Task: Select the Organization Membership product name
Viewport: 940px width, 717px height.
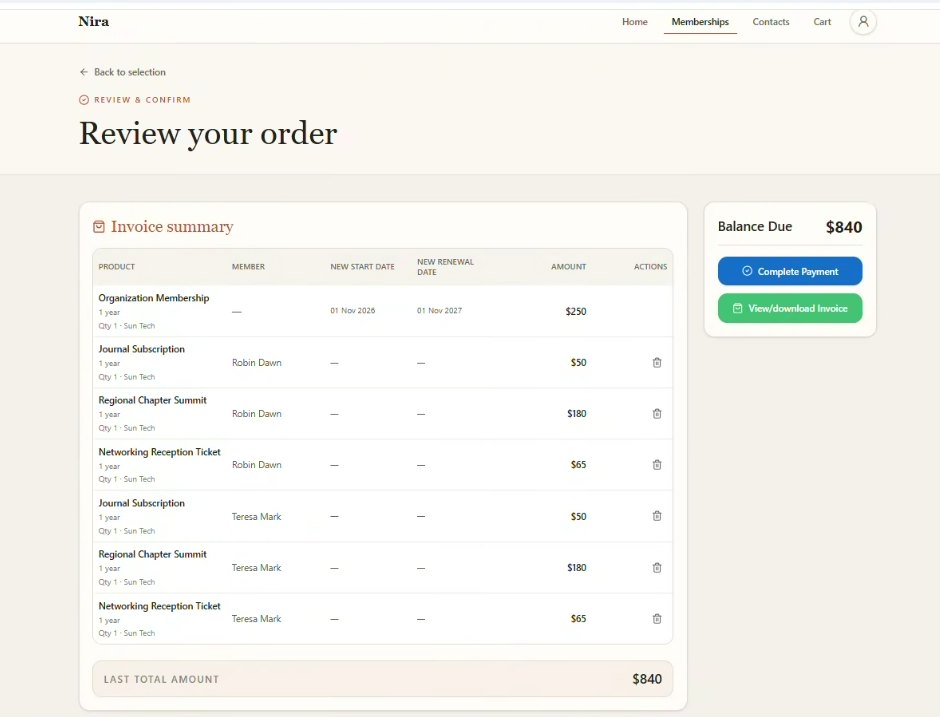Action: (153, 298)
